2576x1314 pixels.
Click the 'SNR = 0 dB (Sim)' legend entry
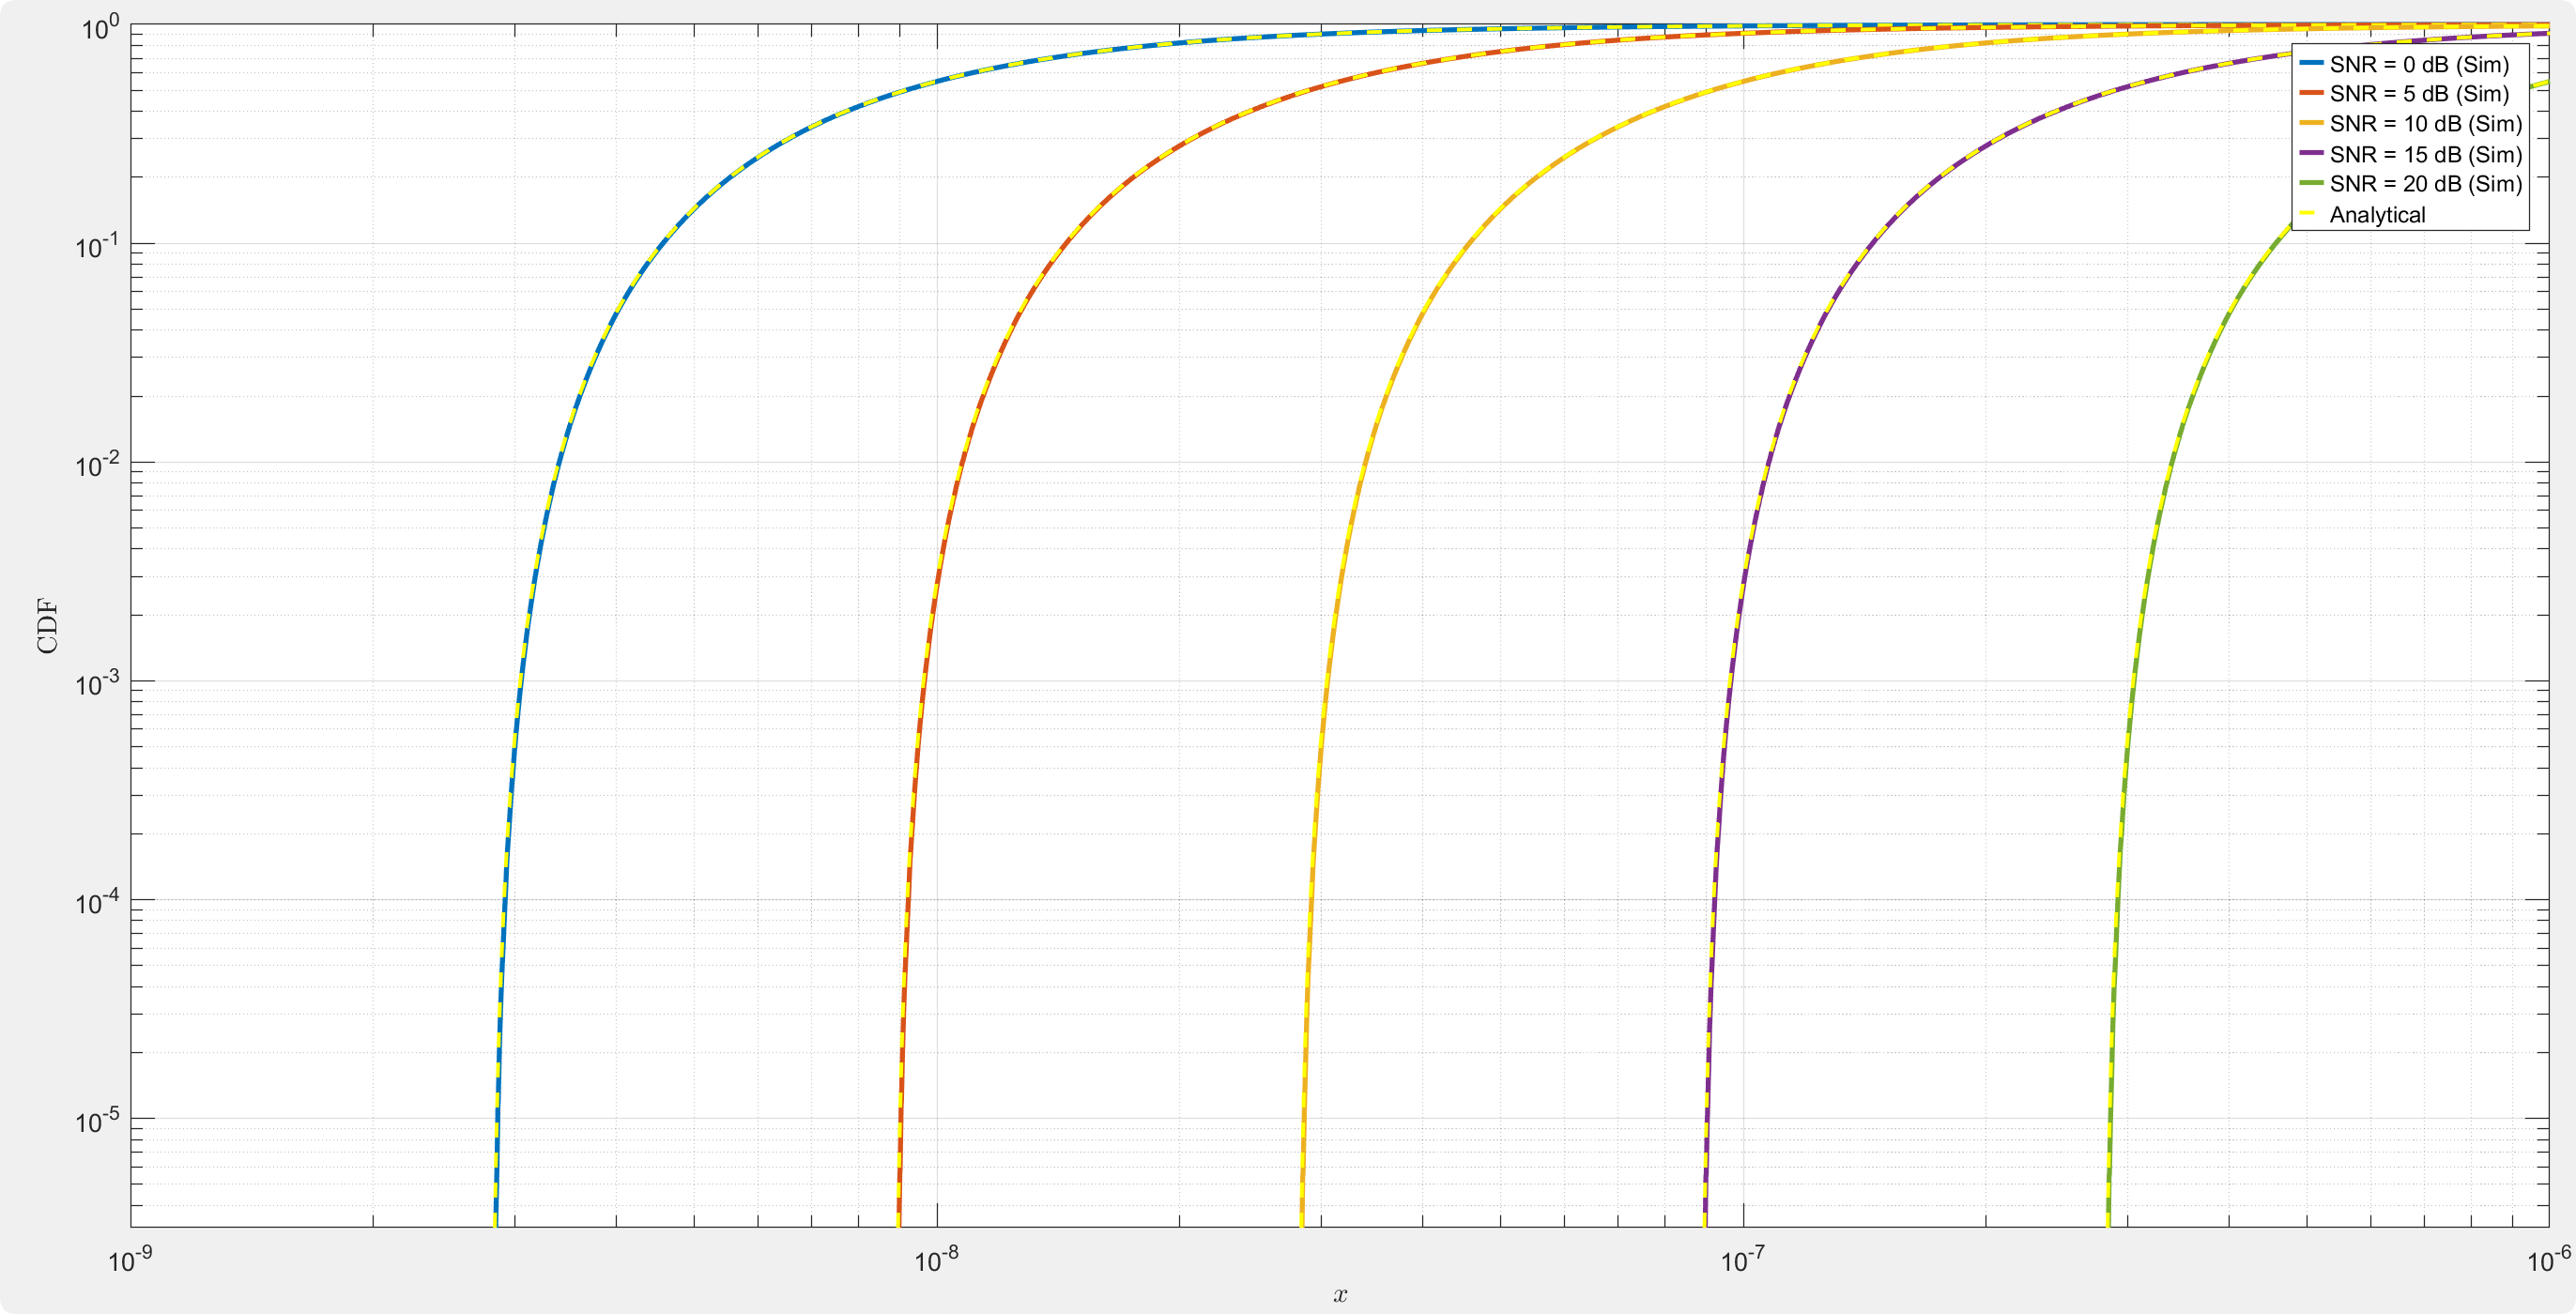(x=2418, y=65)
